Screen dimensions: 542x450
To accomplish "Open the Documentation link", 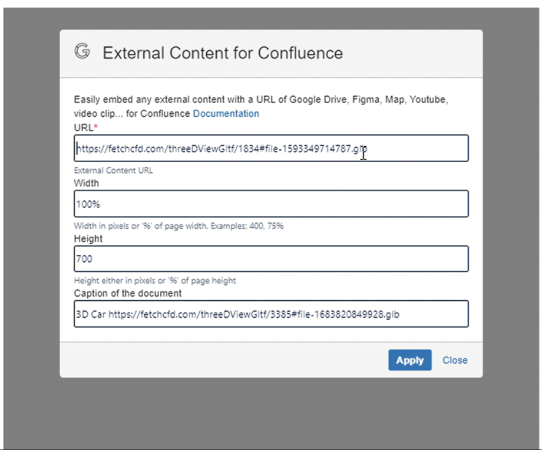I will pos(226,114).
